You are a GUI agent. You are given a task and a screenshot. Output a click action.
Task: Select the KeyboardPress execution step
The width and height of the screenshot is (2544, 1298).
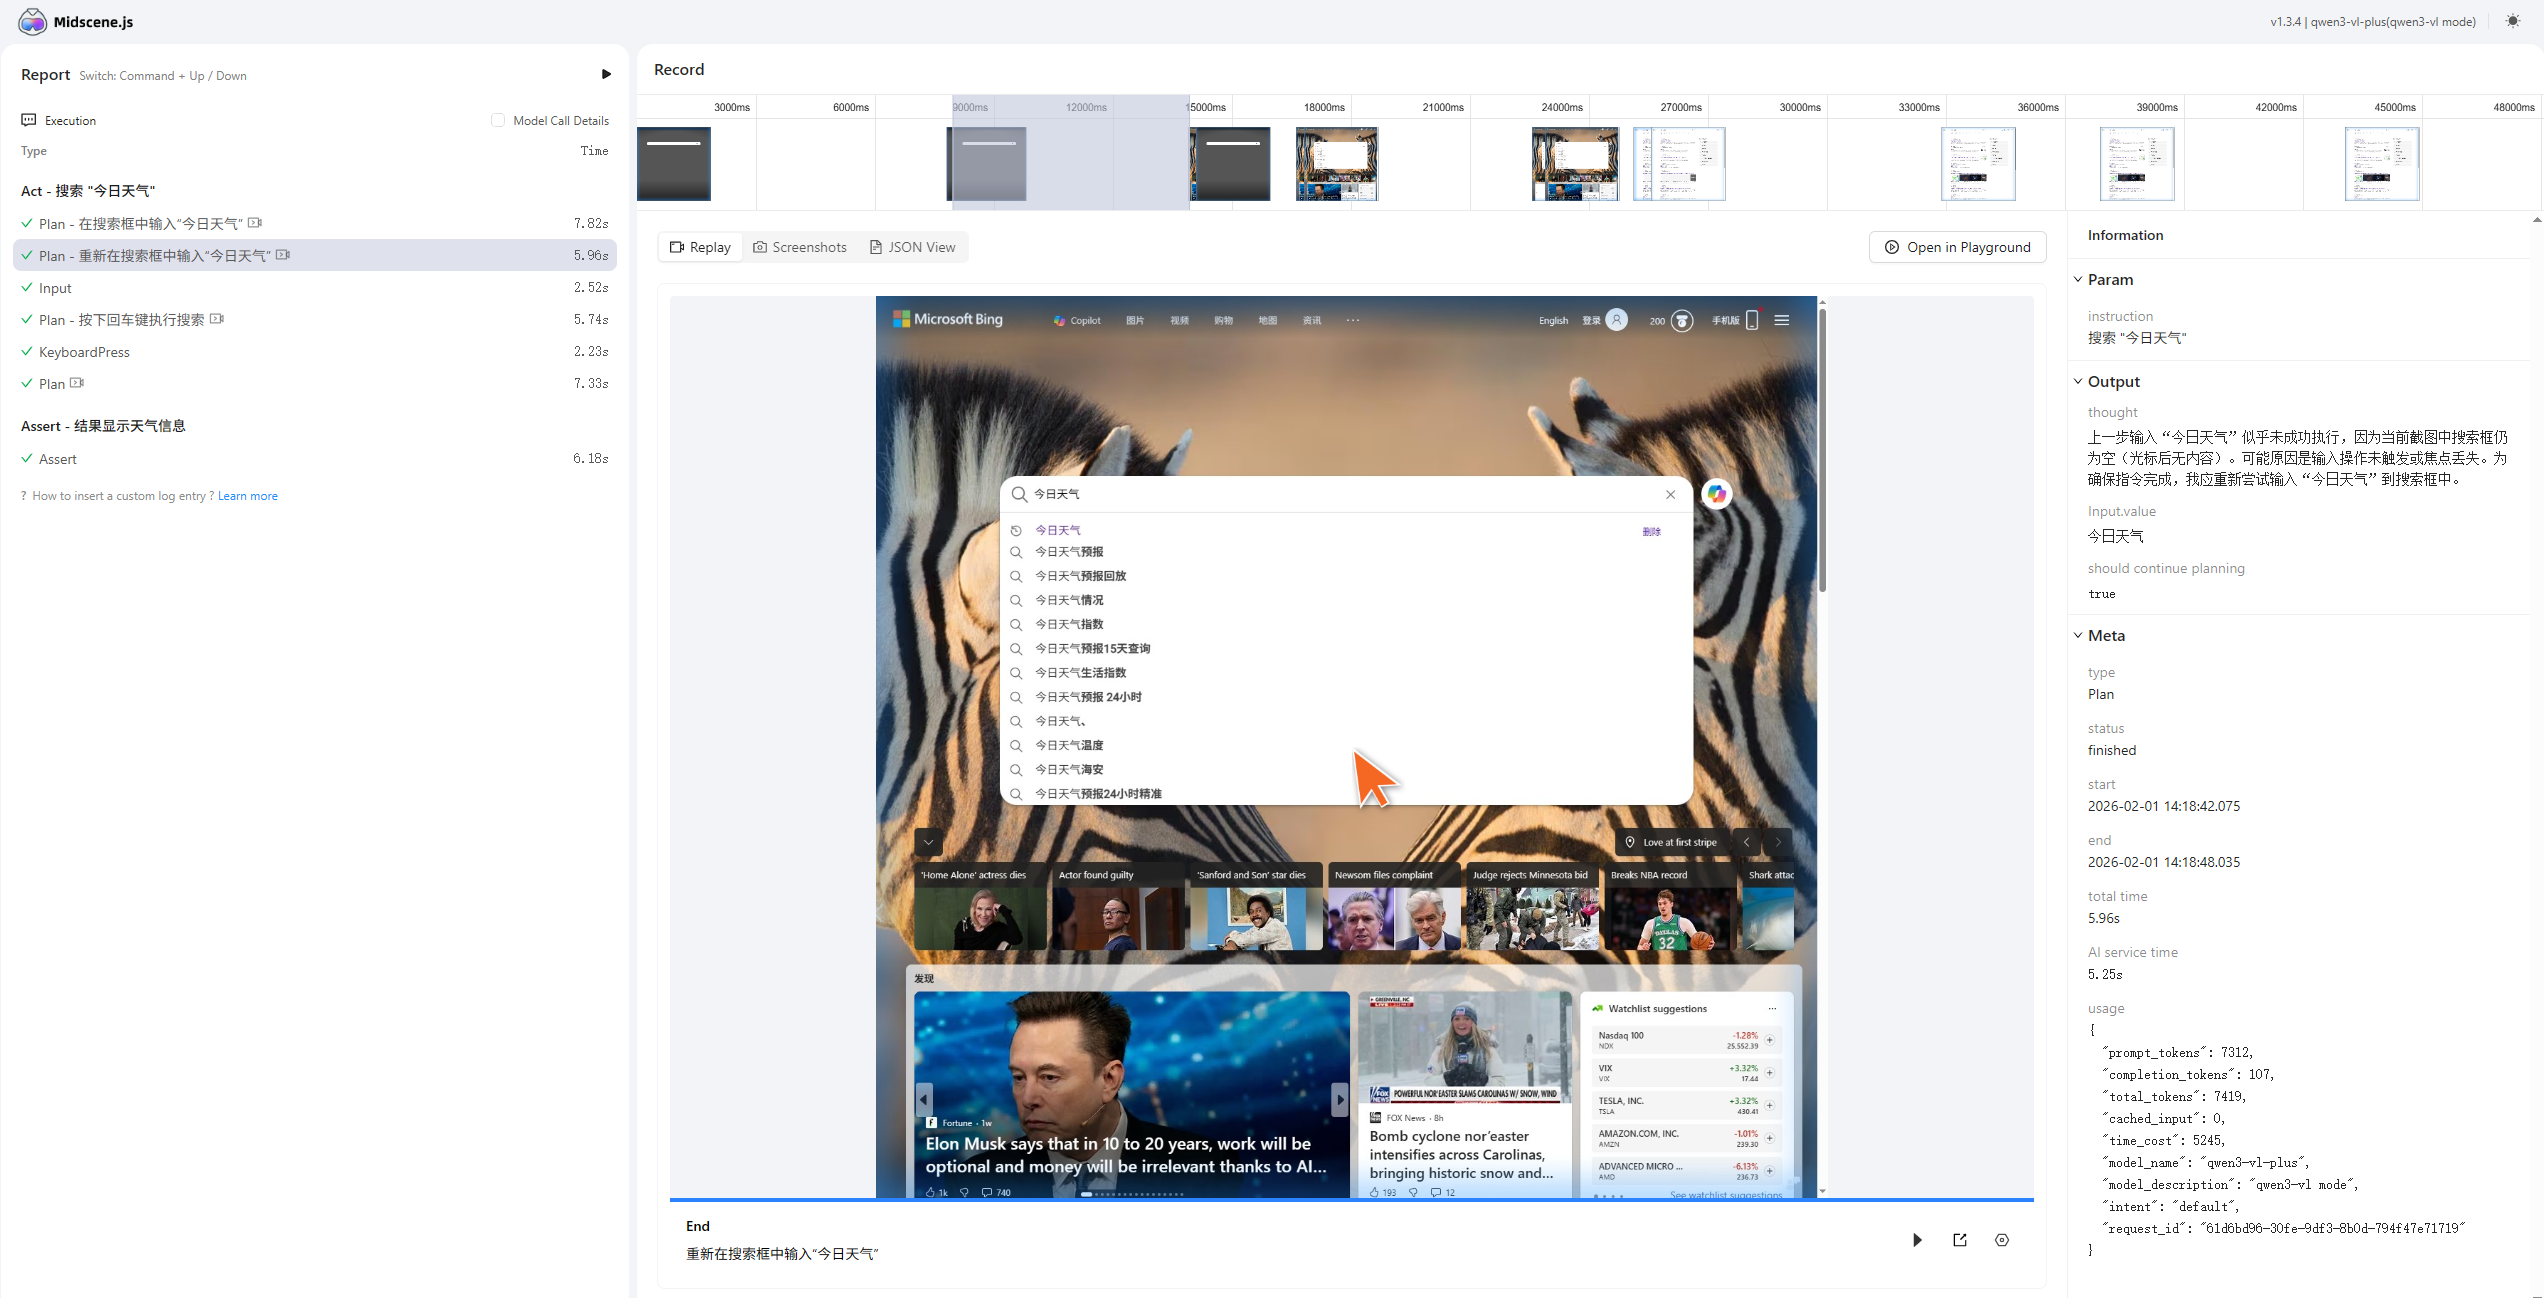[84, 352]
